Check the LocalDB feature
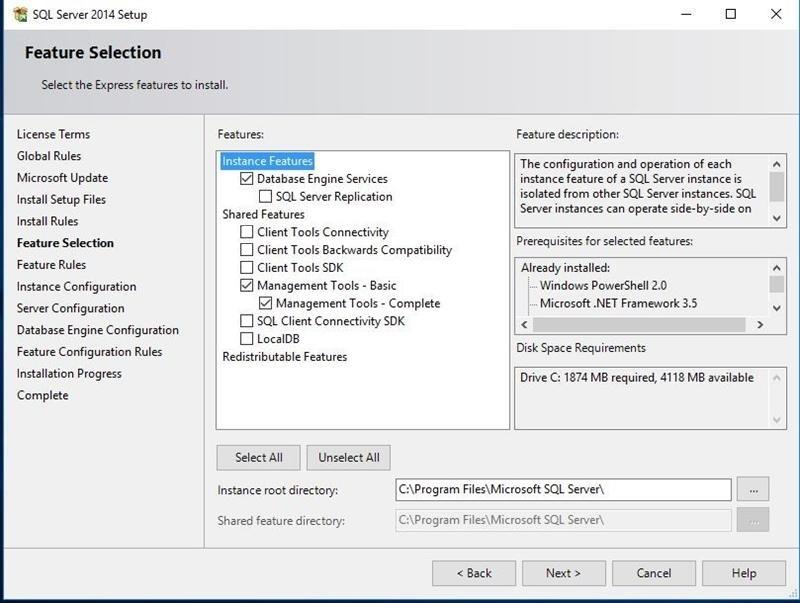Image resolution: width=800 pixels, height=603 pixels. point(247,339)
